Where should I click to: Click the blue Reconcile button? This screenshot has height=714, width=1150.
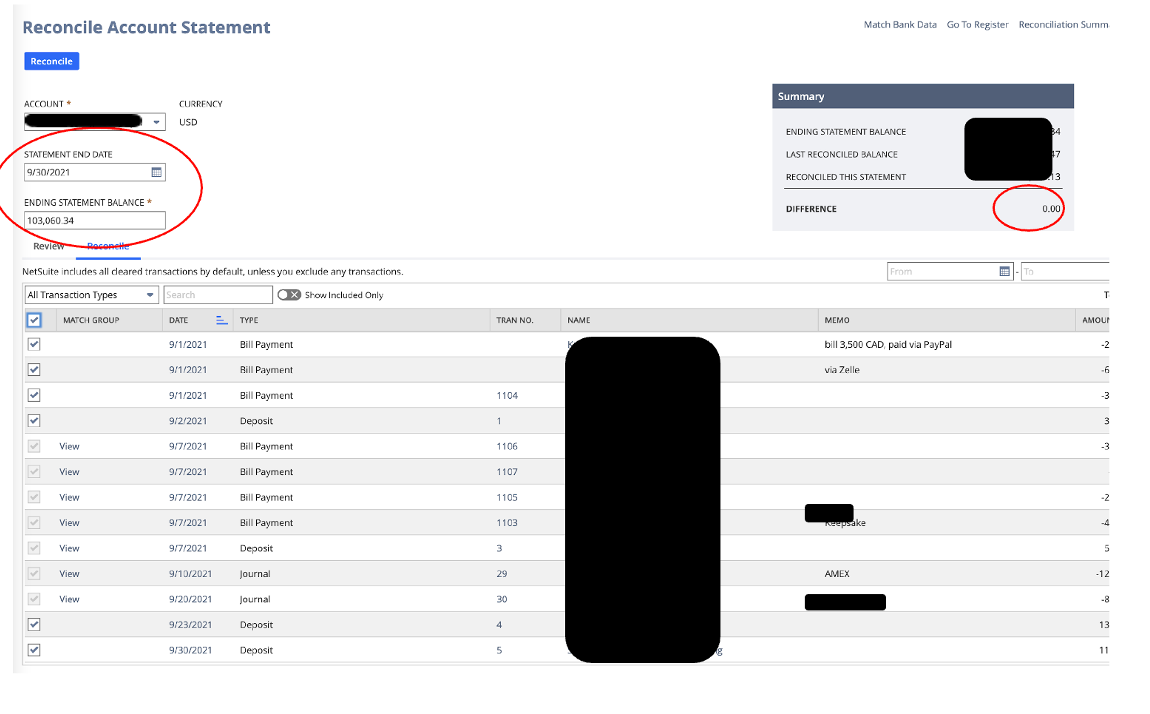[x=51, y=61]
